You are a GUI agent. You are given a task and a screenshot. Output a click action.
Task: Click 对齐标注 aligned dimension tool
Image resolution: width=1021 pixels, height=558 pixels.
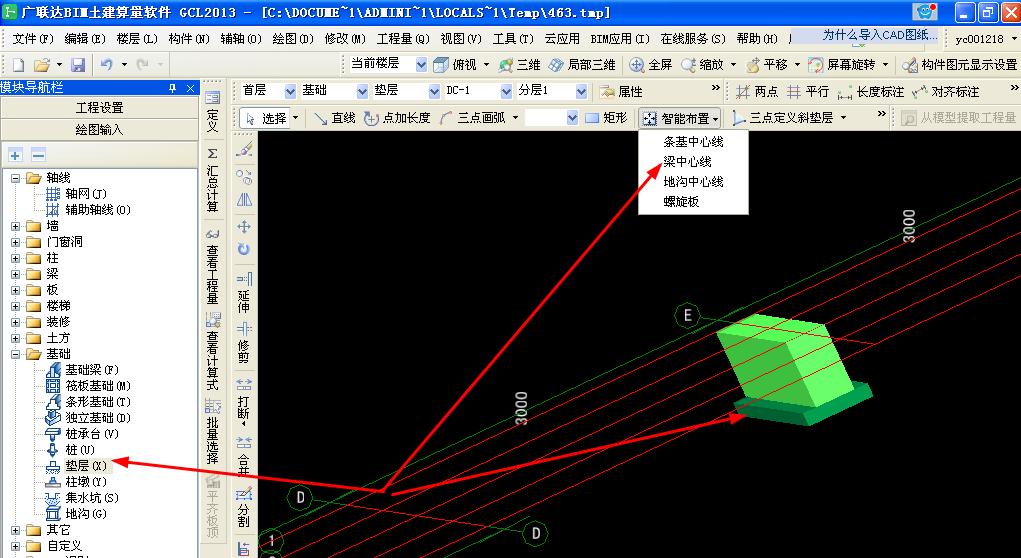(945, 92)
